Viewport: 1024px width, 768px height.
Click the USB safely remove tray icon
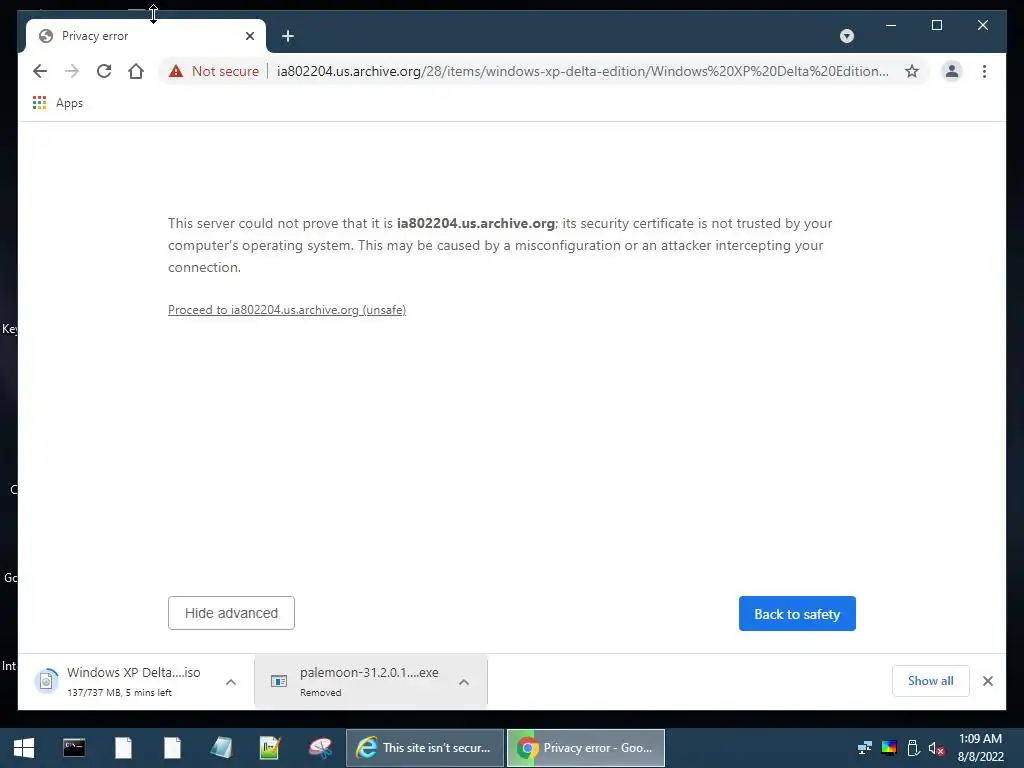pos(913,748)
